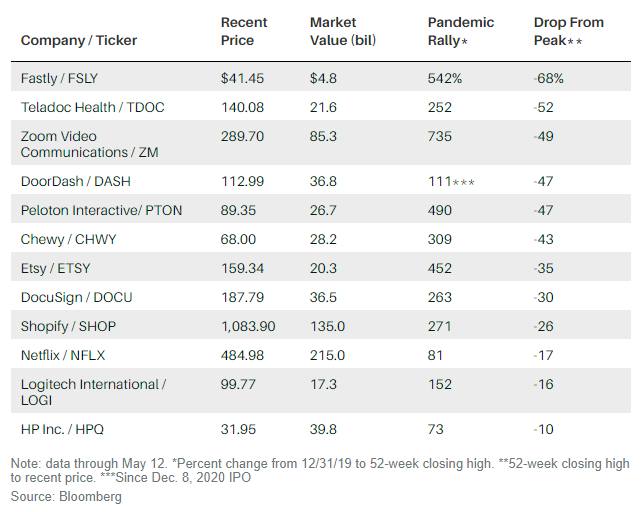This screenshot has width=641, height=512.
Task: Click the Etsy / ETSY row label
Action: coord(61,268)
